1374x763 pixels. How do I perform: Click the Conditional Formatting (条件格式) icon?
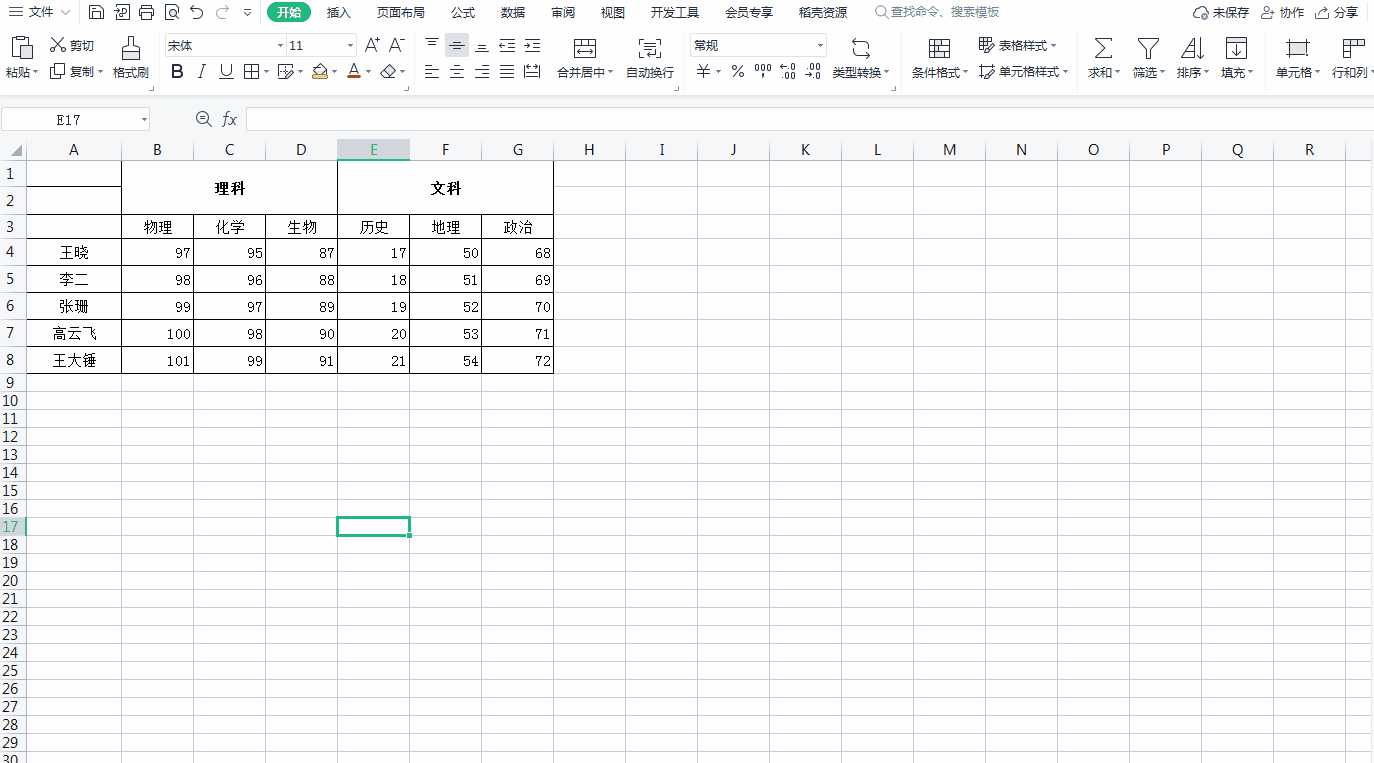tap(939, 48)
